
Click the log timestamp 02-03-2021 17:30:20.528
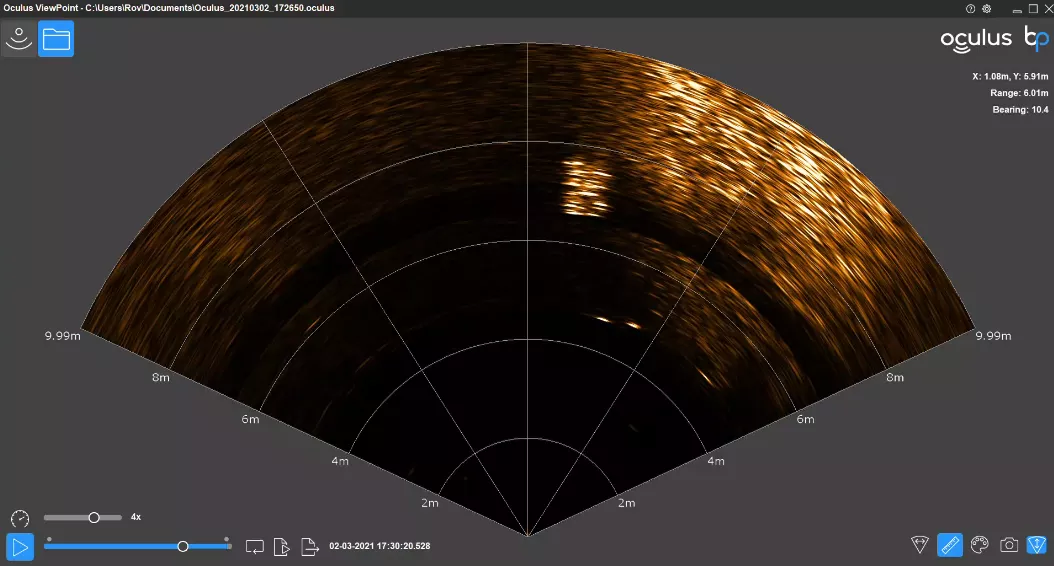click(380, 547)
